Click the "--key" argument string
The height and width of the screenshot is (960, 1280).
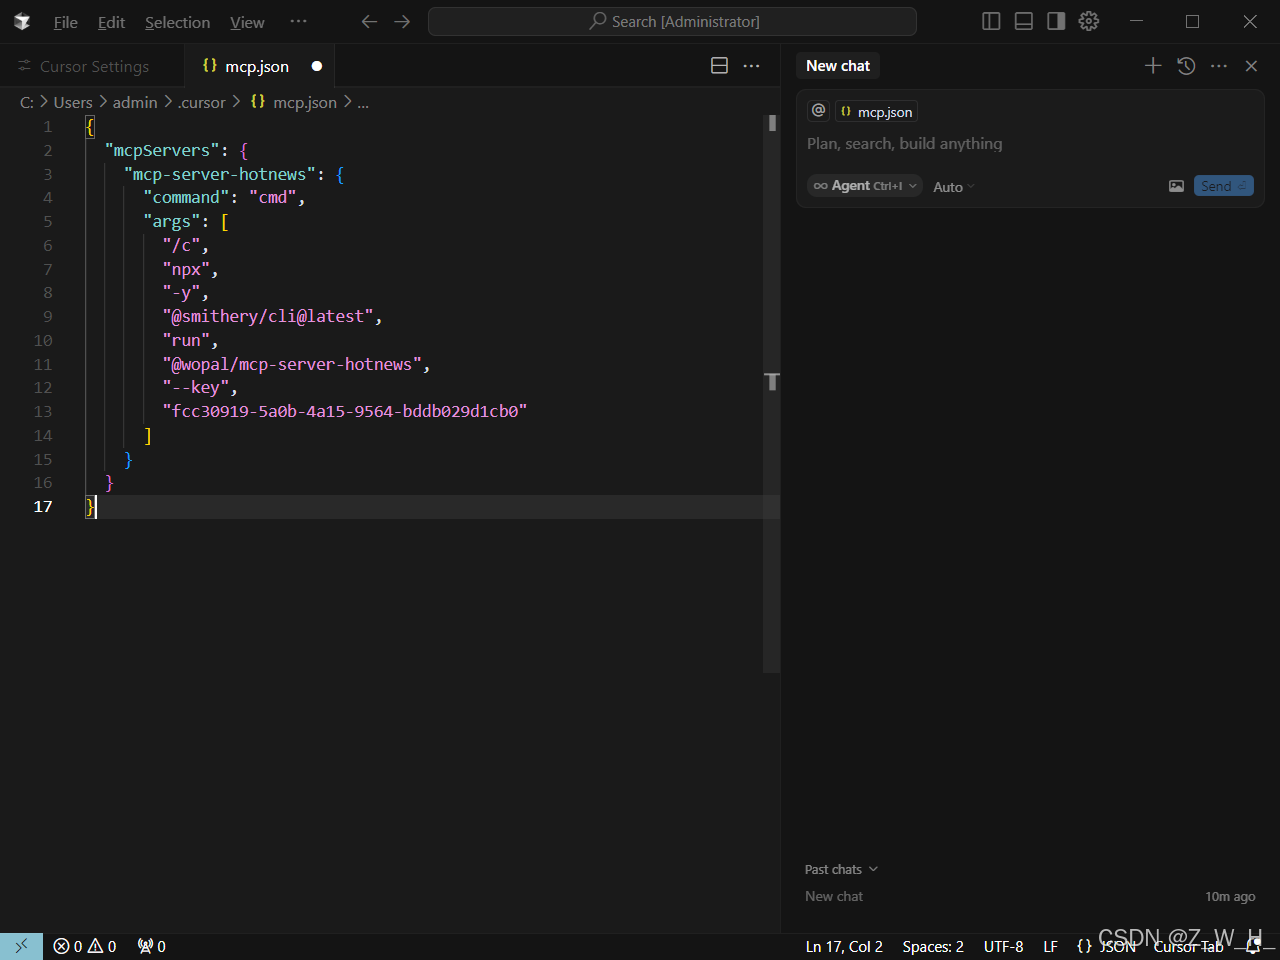coord(196,387)
